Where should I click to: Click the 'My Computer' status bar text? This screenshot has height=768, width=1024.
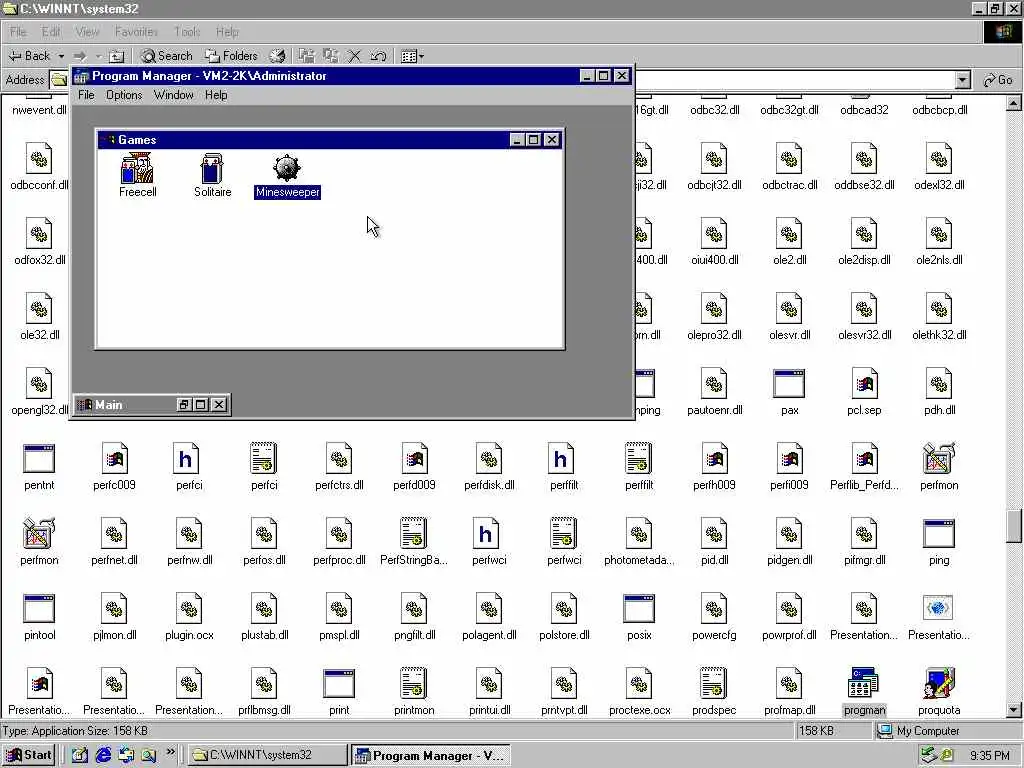pos(927,731)
